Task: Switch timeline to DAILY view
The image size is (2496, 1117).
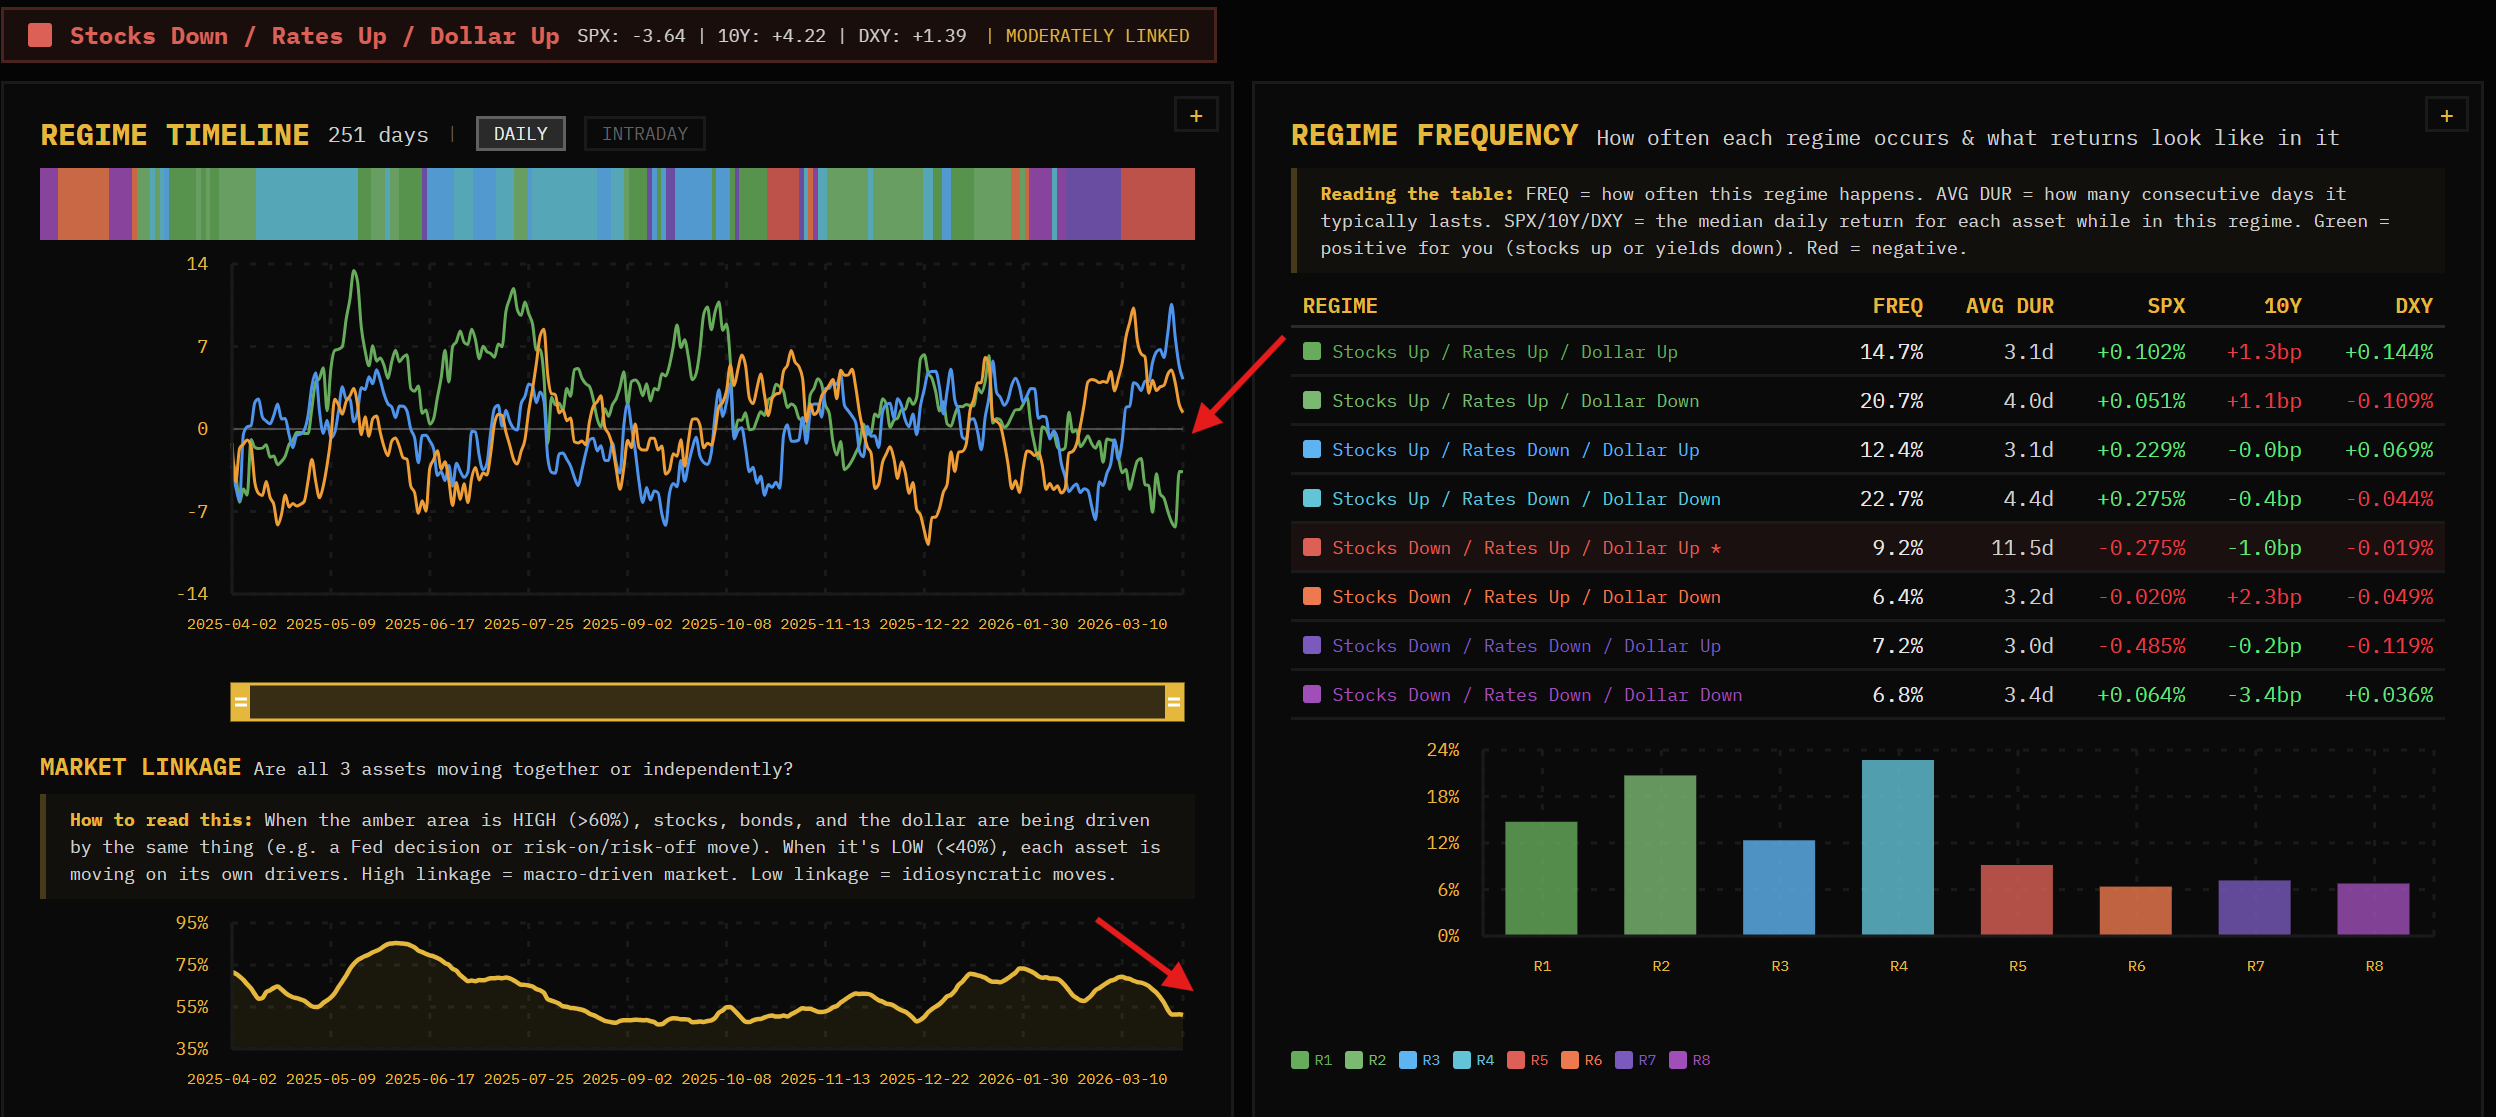Action: pos(521,134)
